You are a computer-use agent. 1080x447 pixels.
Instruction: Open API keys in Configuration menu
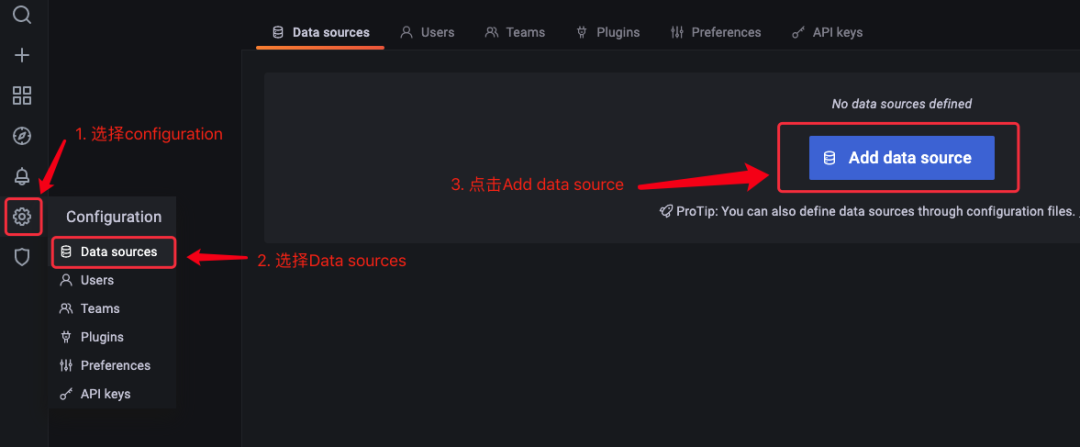(105, 394)
